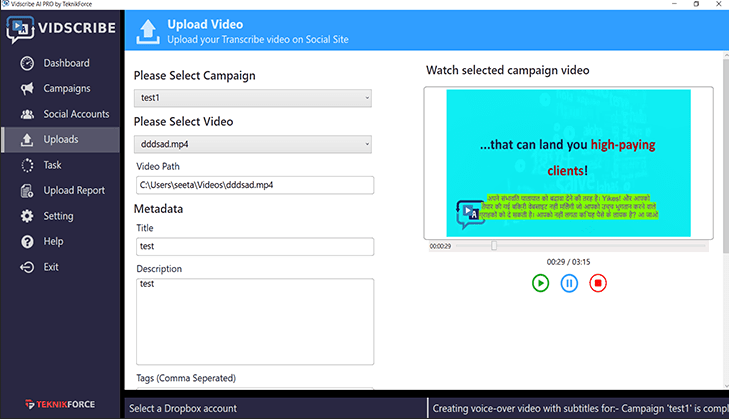Click the Vidscribe logo in sidebar

(61, 29)
